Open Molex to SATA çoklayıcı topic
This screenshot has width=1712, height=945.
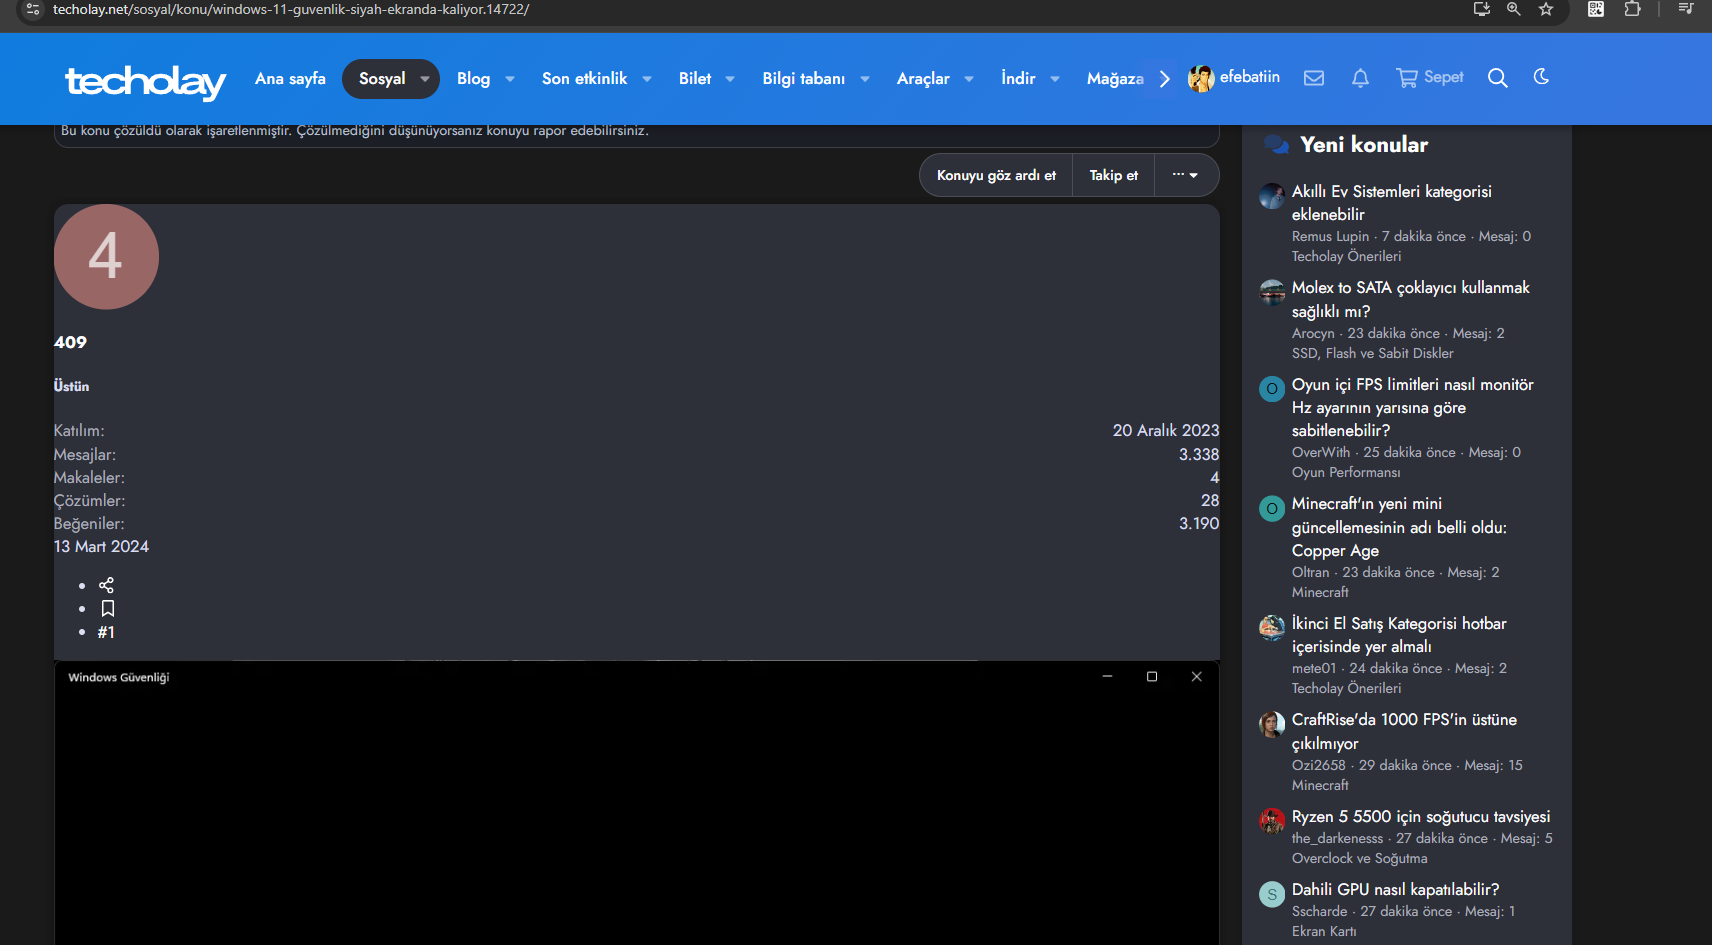click(x=1411, y=299)
